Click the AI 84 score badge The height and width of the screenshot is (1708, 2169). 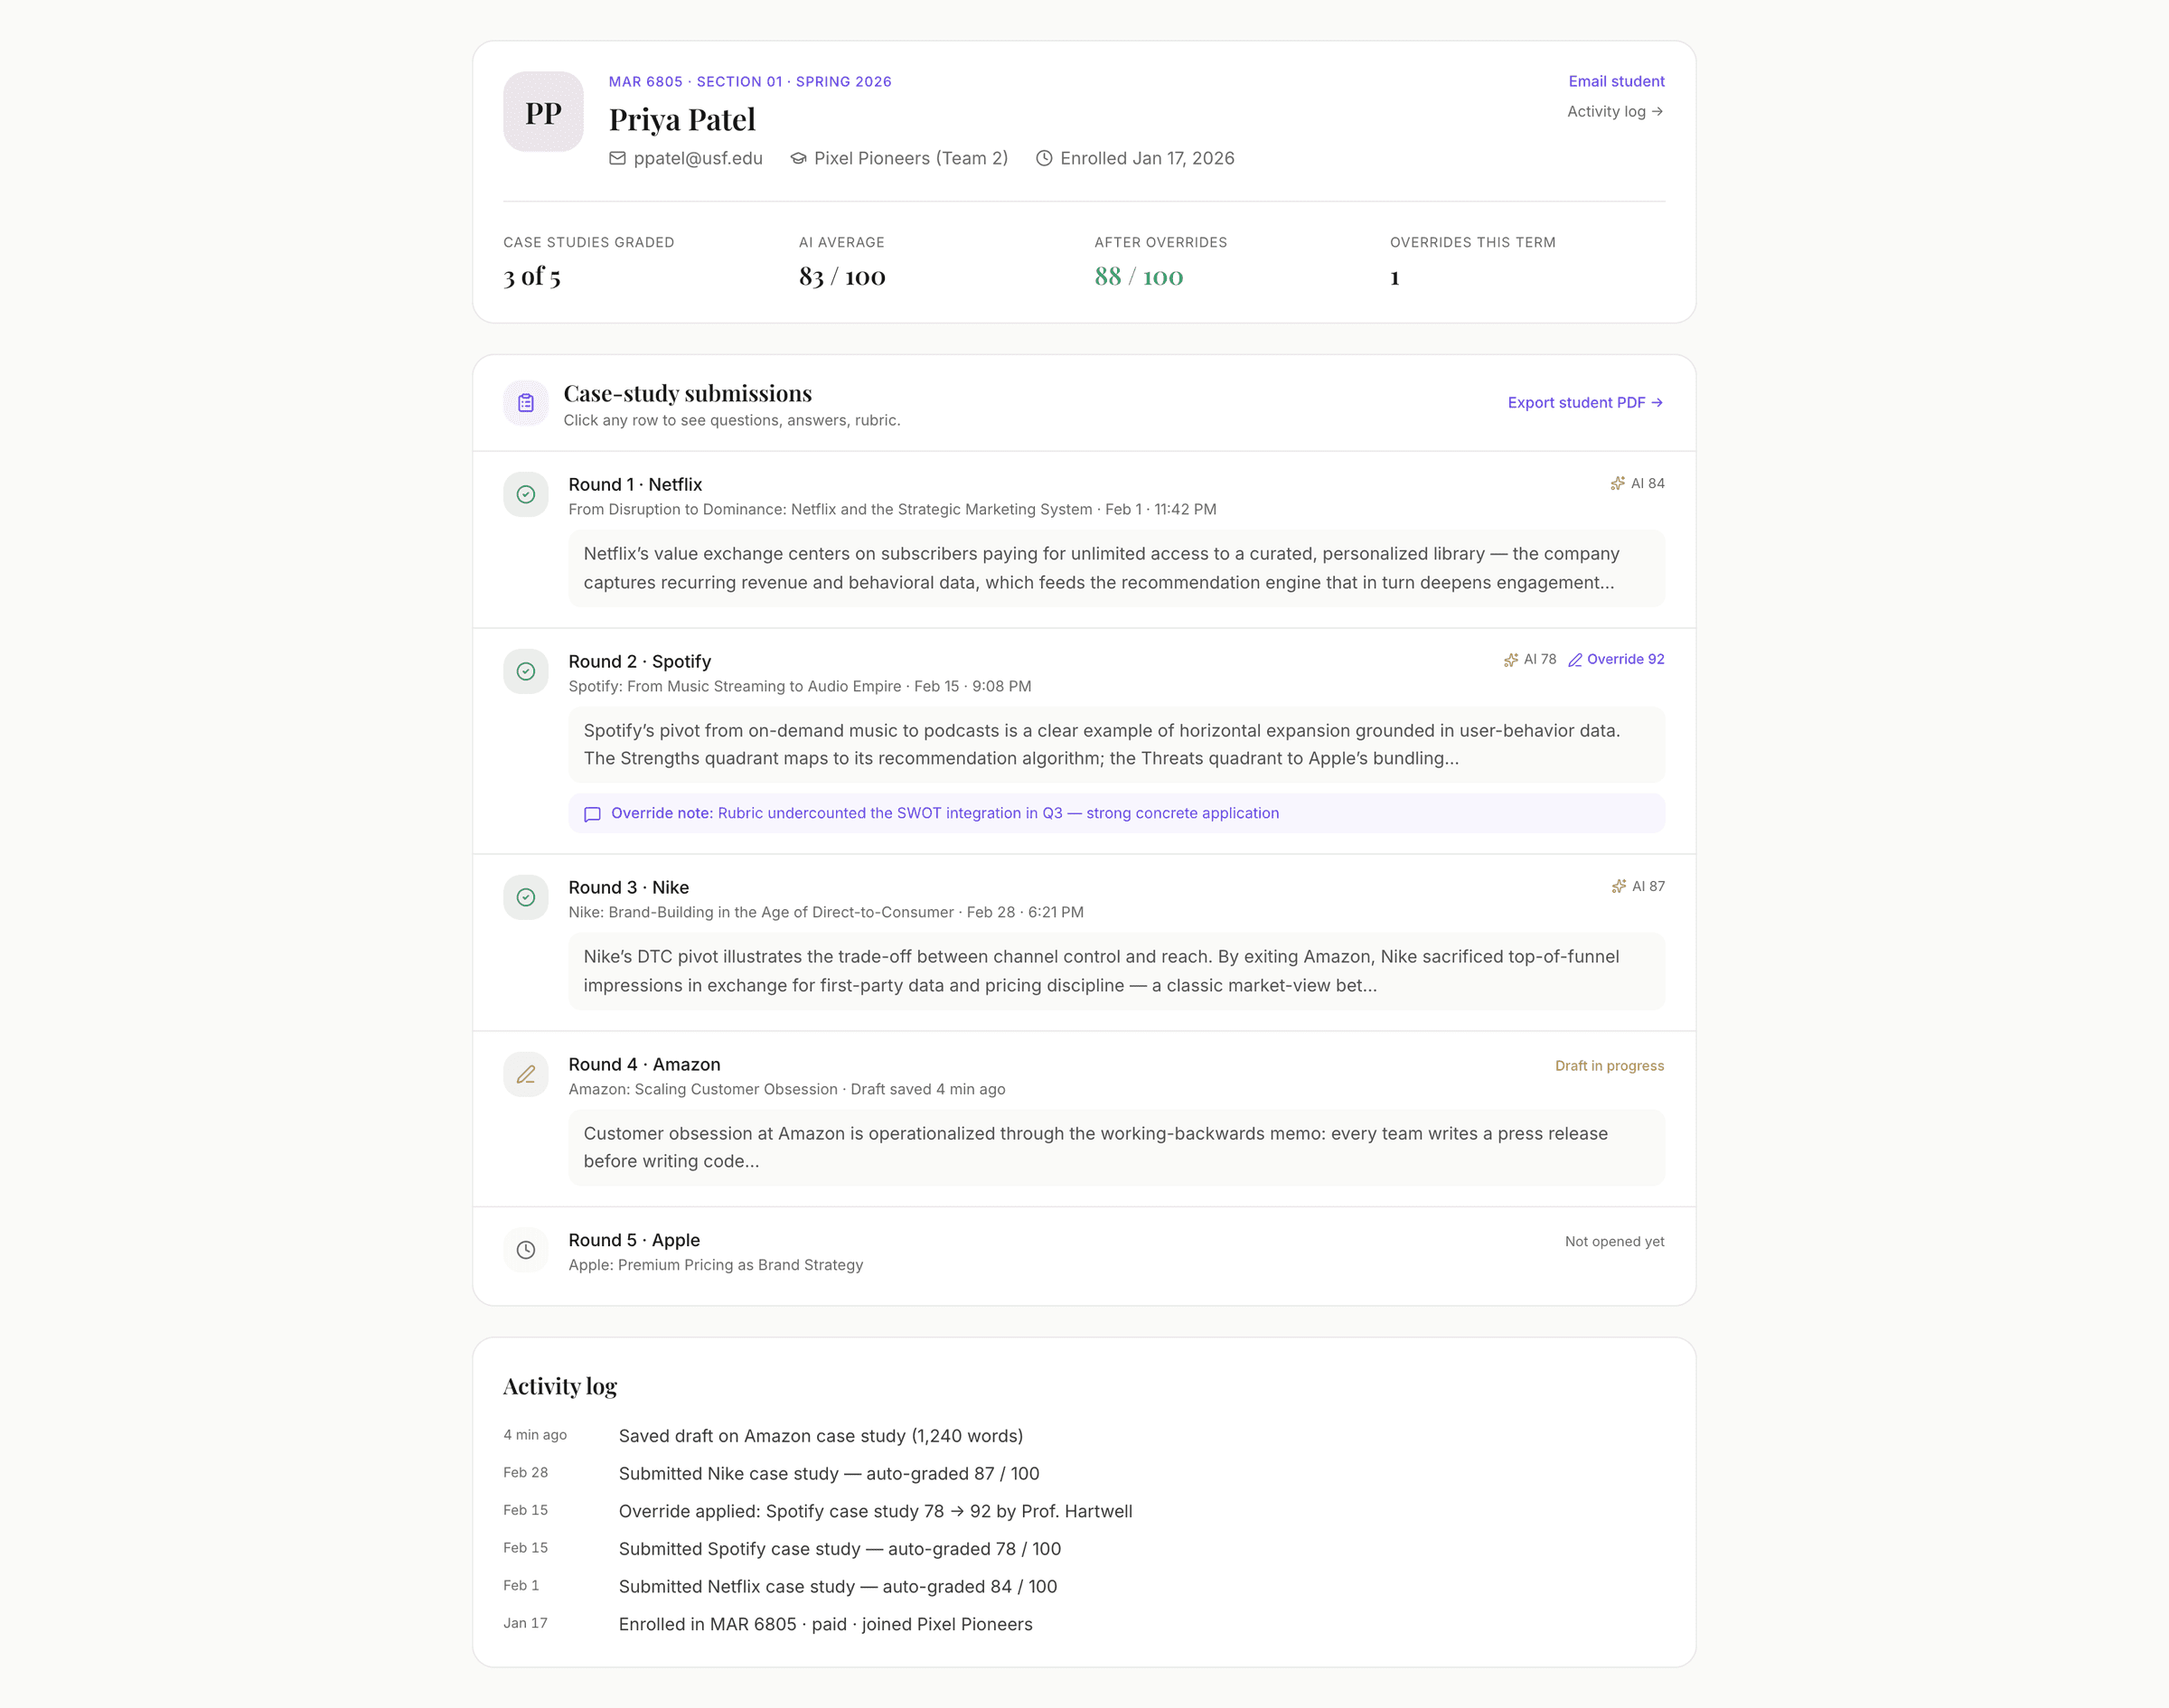[x=1637, y=484]
